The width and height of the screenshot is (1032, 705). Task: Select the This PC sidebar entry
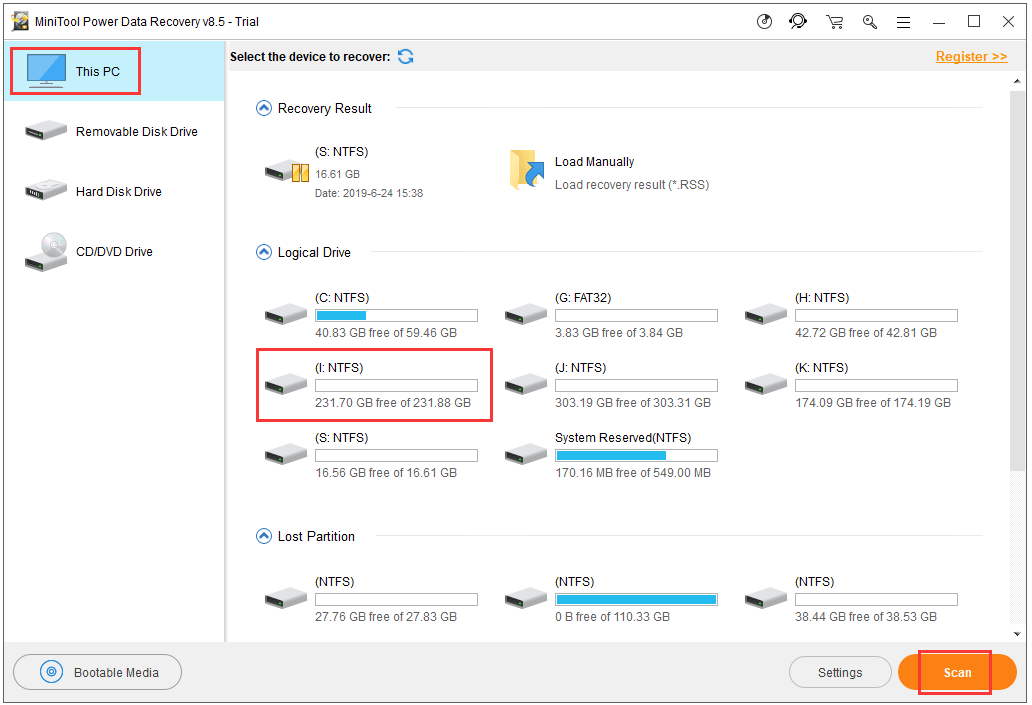coord(75,70)
